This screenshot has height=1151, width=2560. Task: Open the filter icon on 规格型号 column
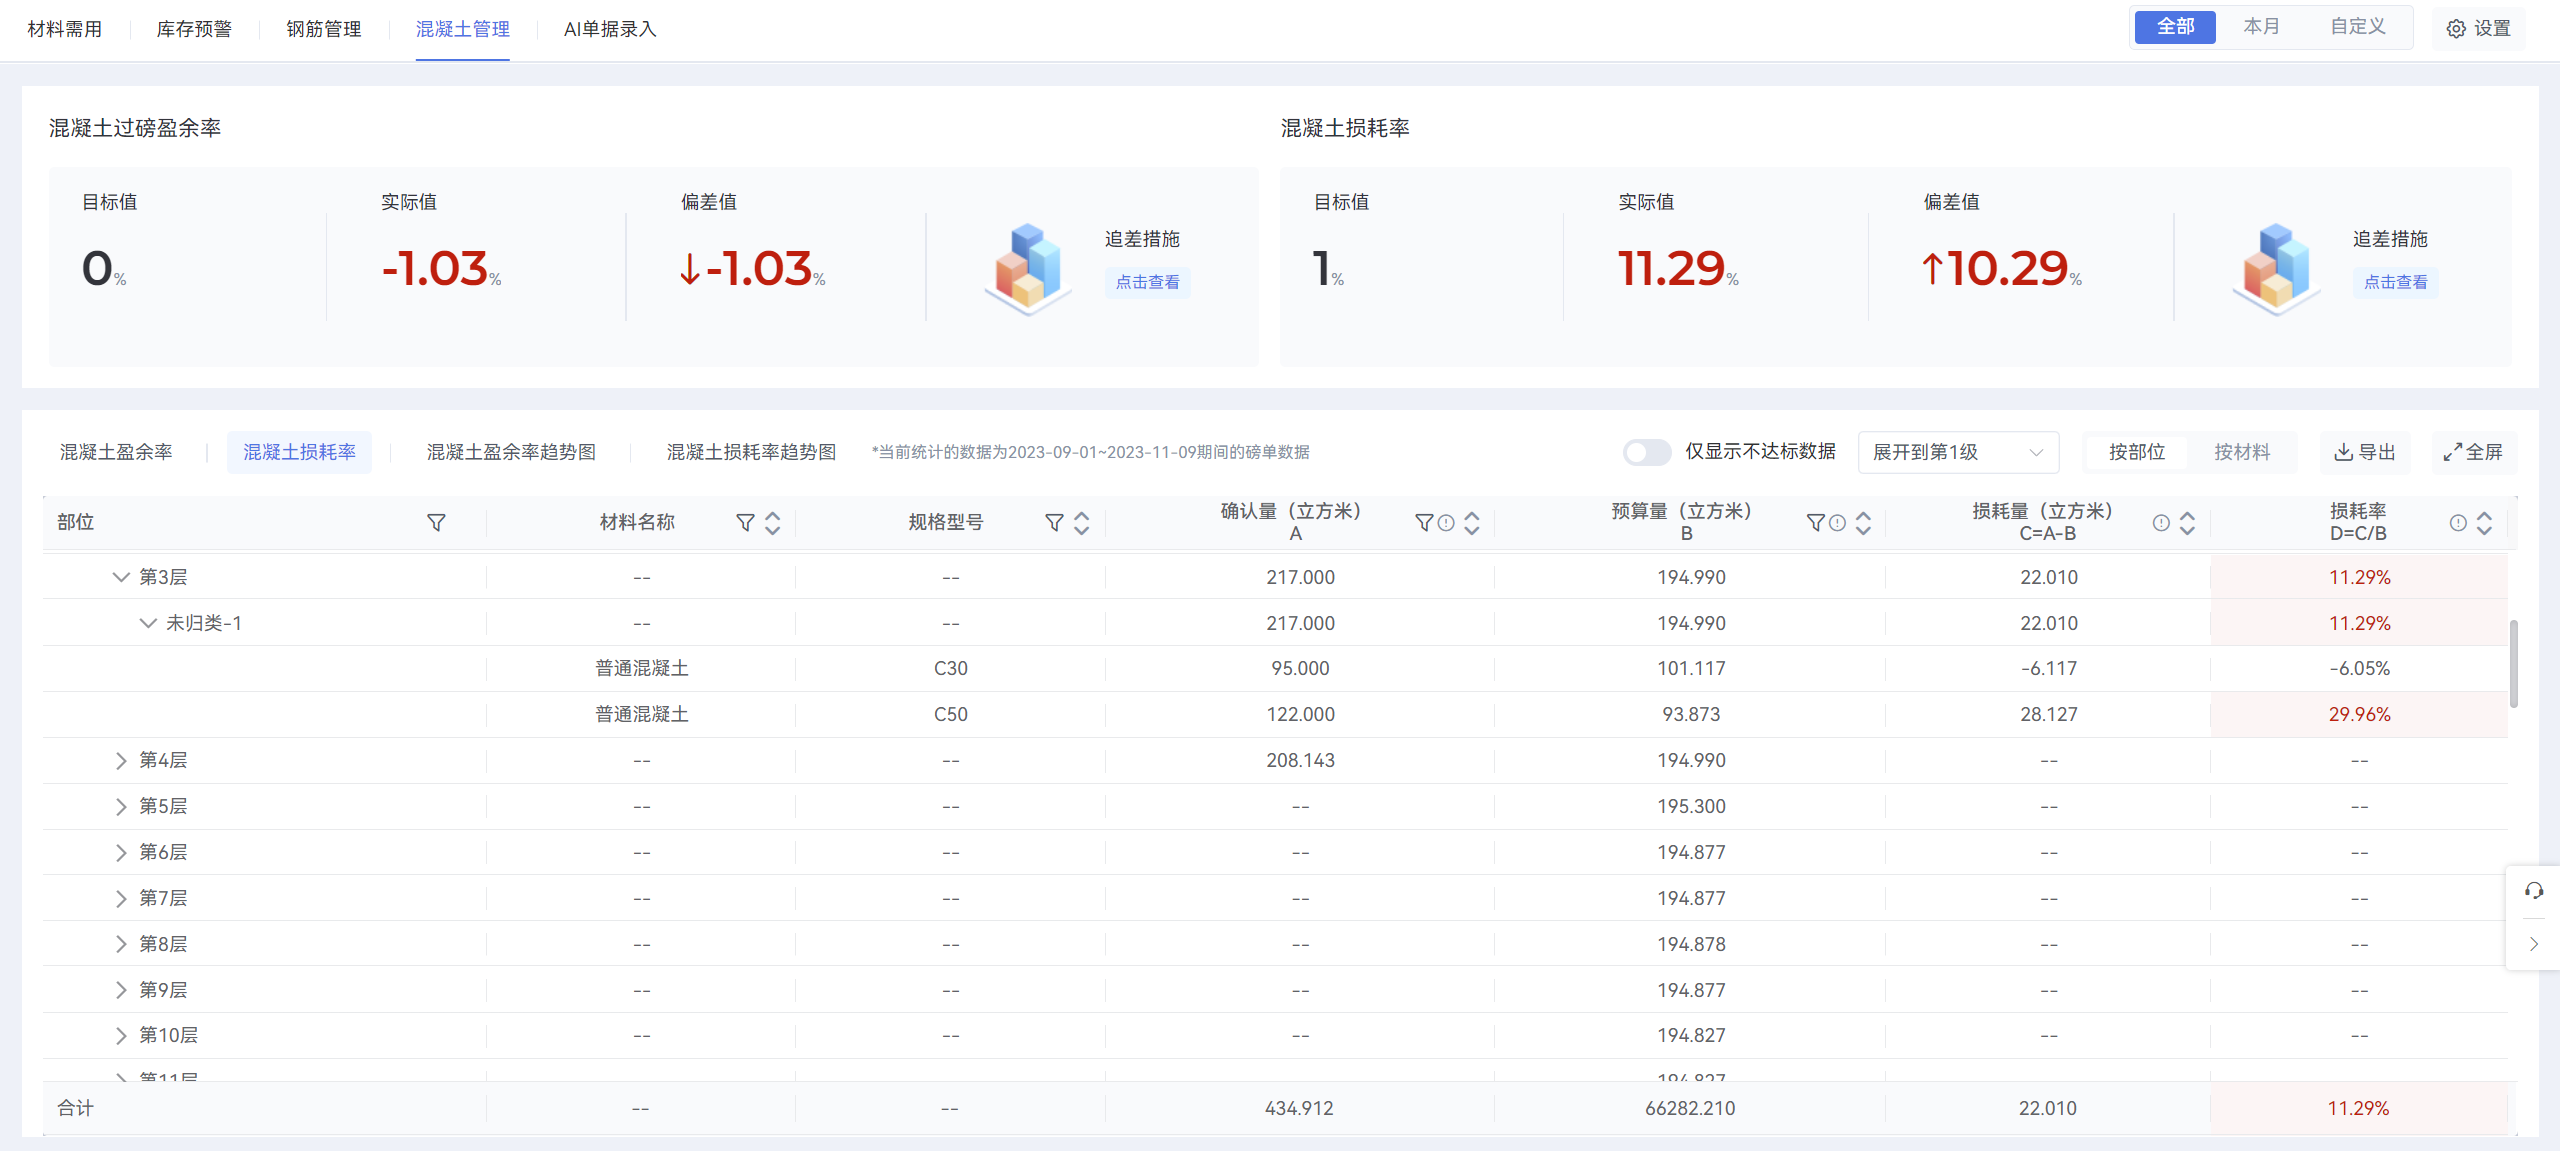(1054, 522)
